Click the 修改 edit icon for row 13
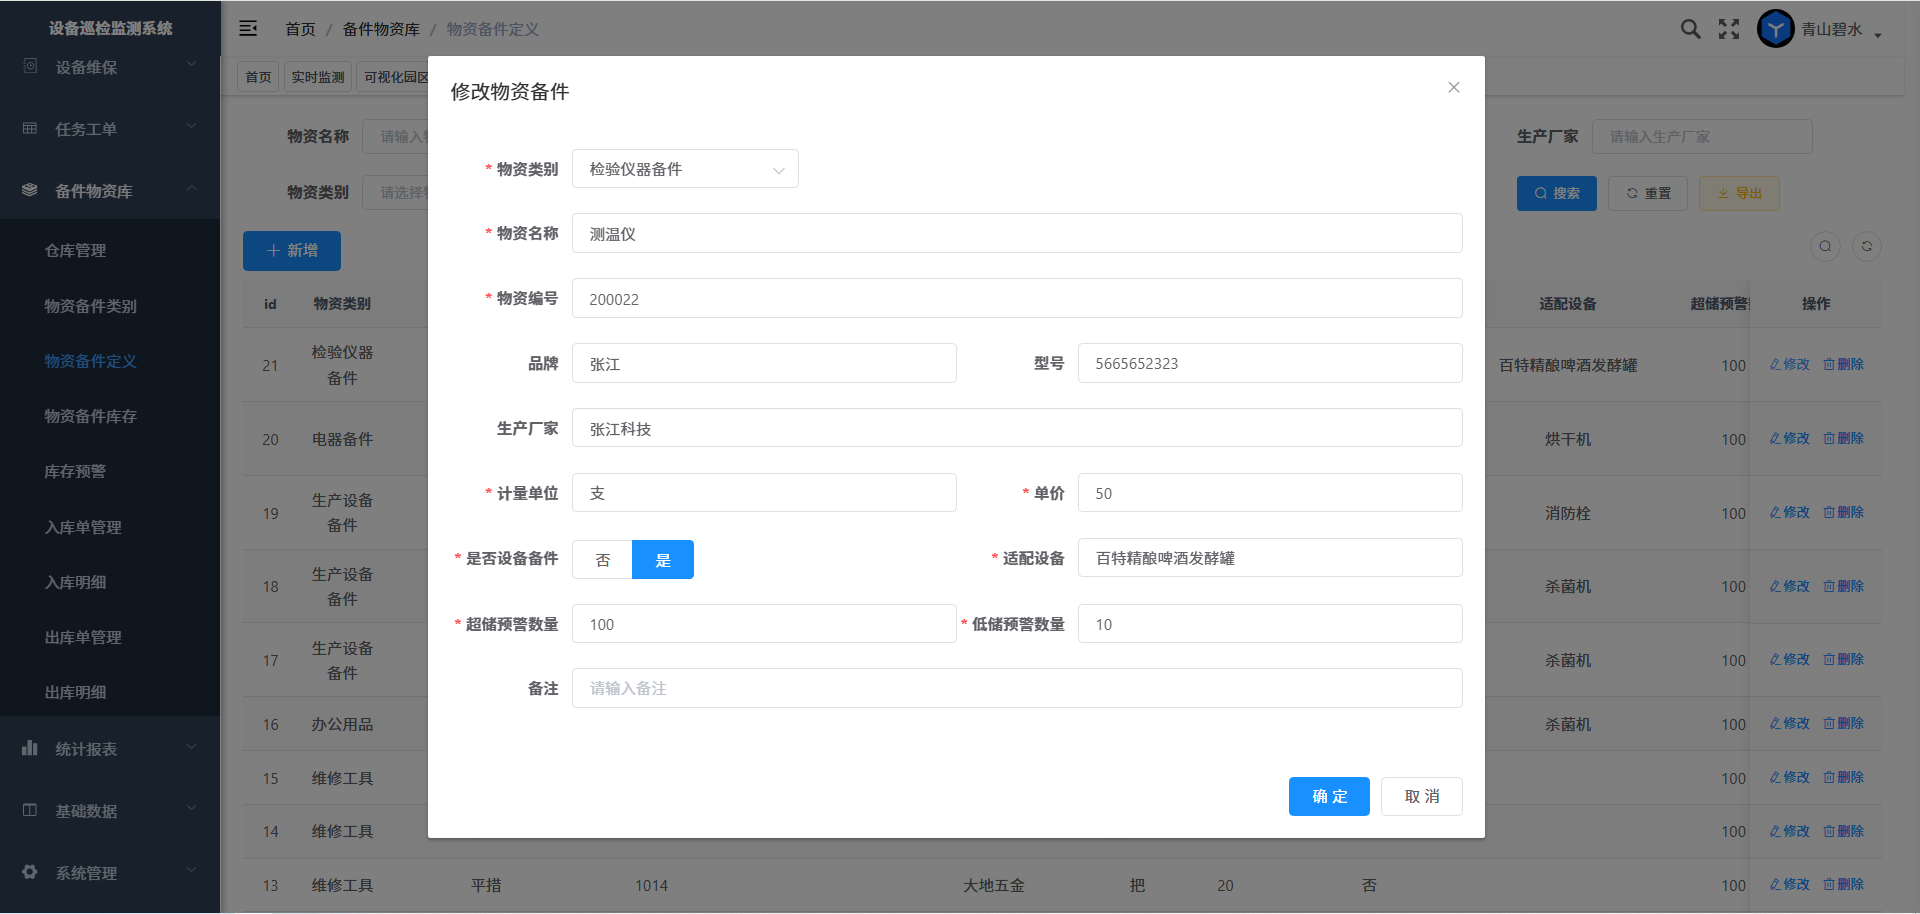1920x914 pixels. pyautogui.click(x=1775, y=885)
